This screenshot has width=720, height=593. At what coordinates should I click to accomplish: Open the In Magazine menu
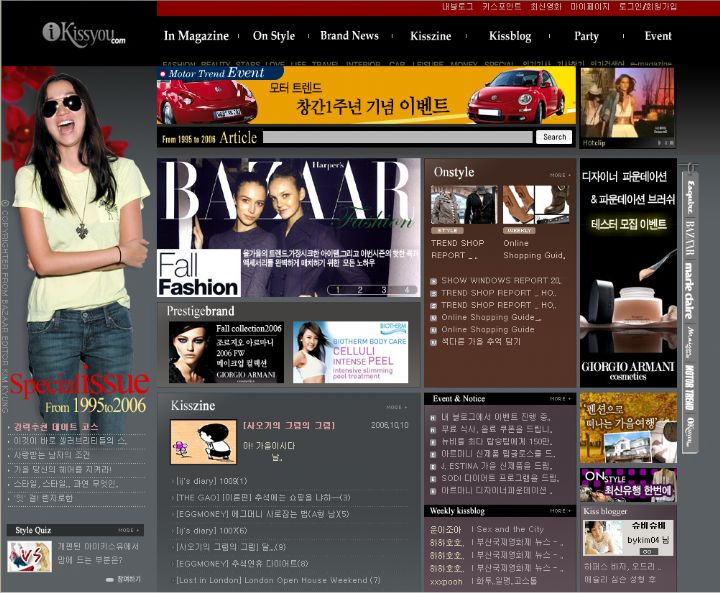point(196,36)
